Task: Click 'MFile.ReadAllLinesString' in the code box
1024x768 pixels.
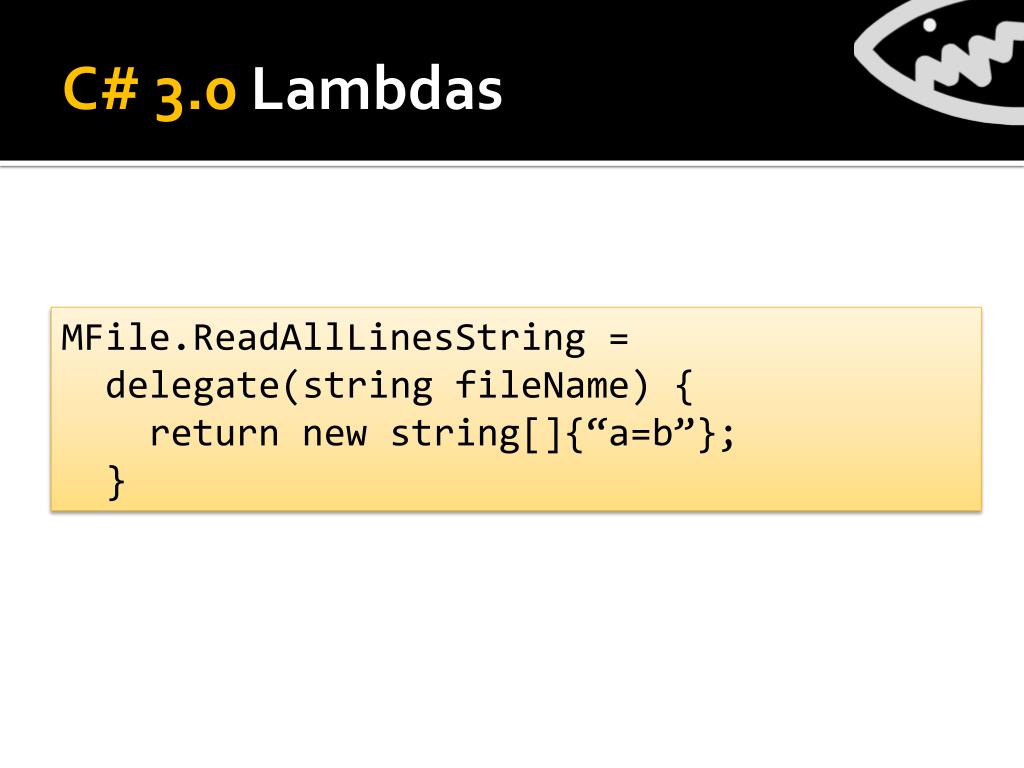Action: point(323,338)
